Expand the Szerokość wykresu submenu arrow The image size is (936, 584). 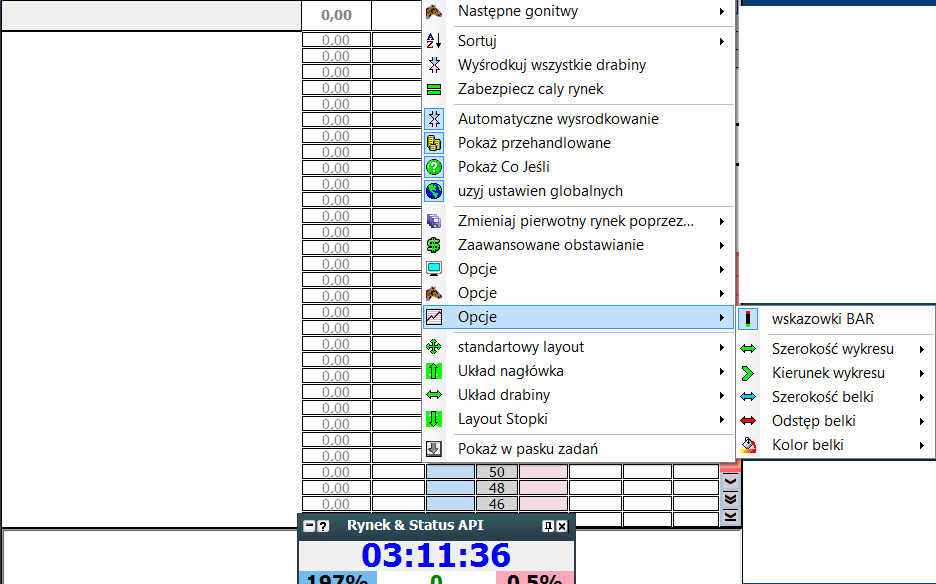pyautogui.click(x=922, y=349)
